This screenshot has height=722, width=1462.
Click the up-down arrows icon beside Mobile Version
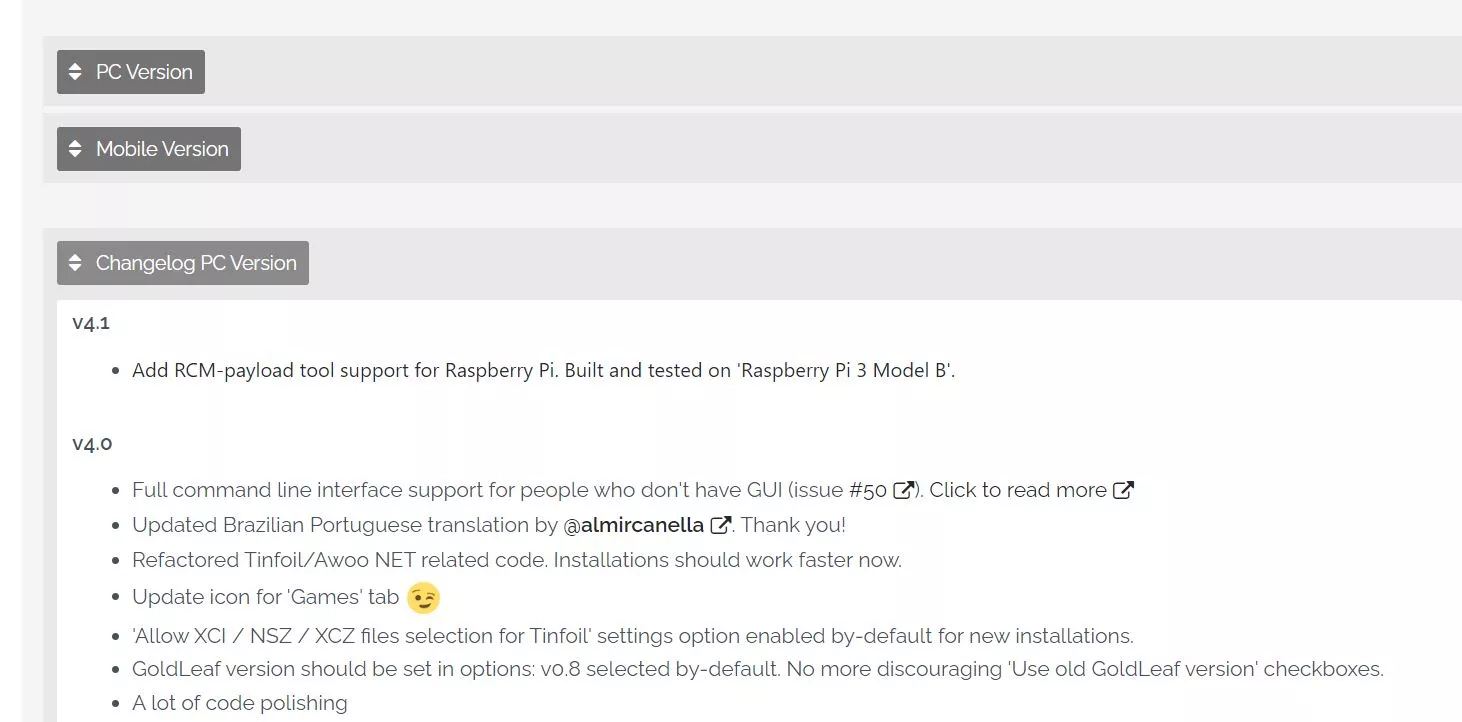(75, 149)
